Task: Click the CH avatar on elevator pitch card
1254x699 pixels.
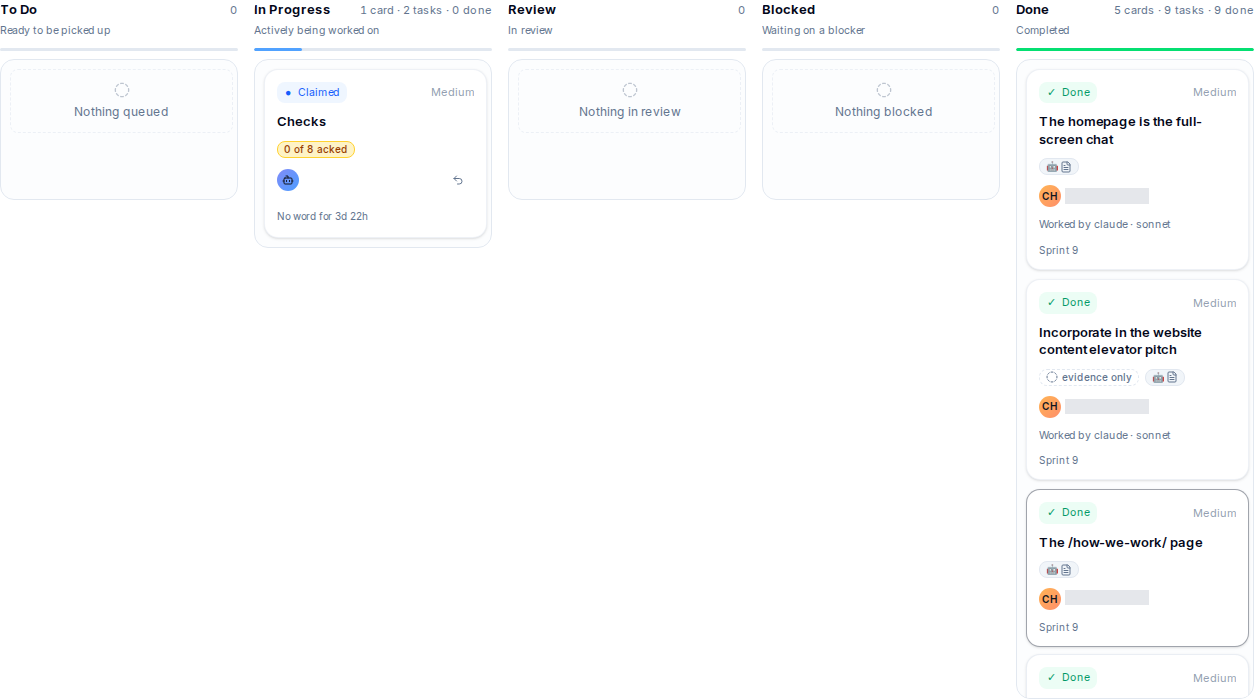Action: (1050, 406)
